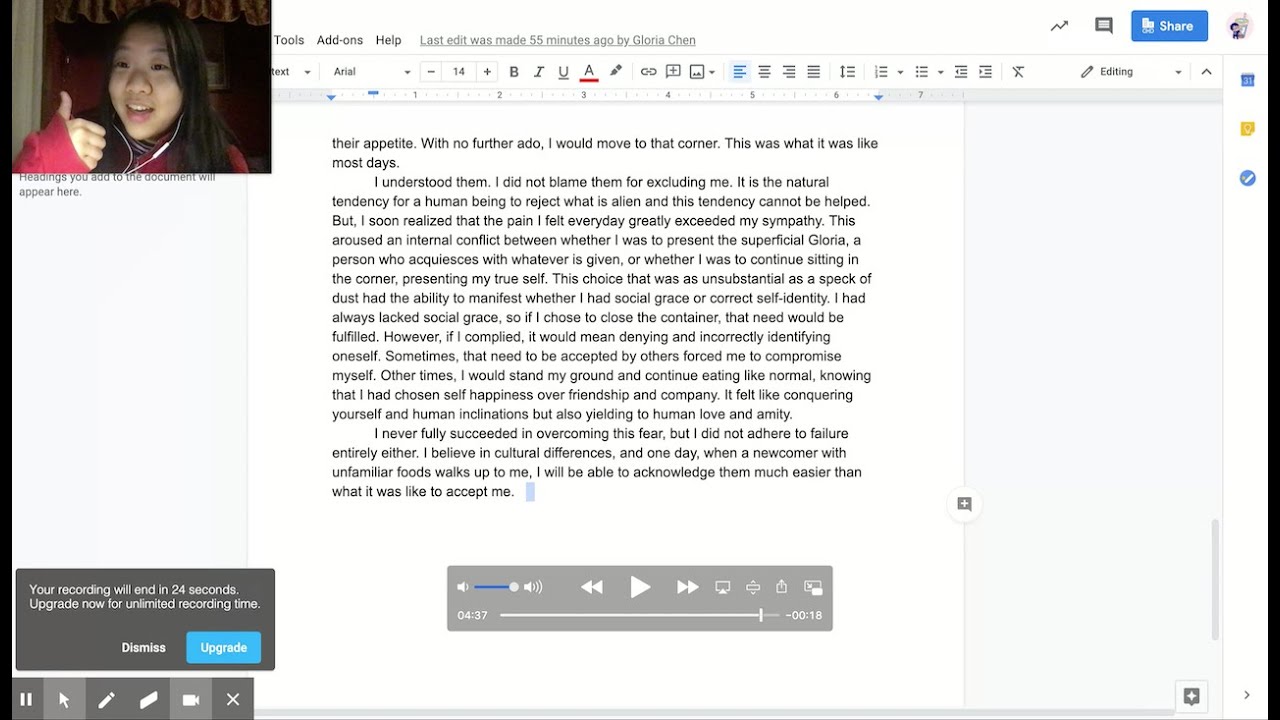
Task: Dismiss the recording time warning
Action: (x=144, y=648)
